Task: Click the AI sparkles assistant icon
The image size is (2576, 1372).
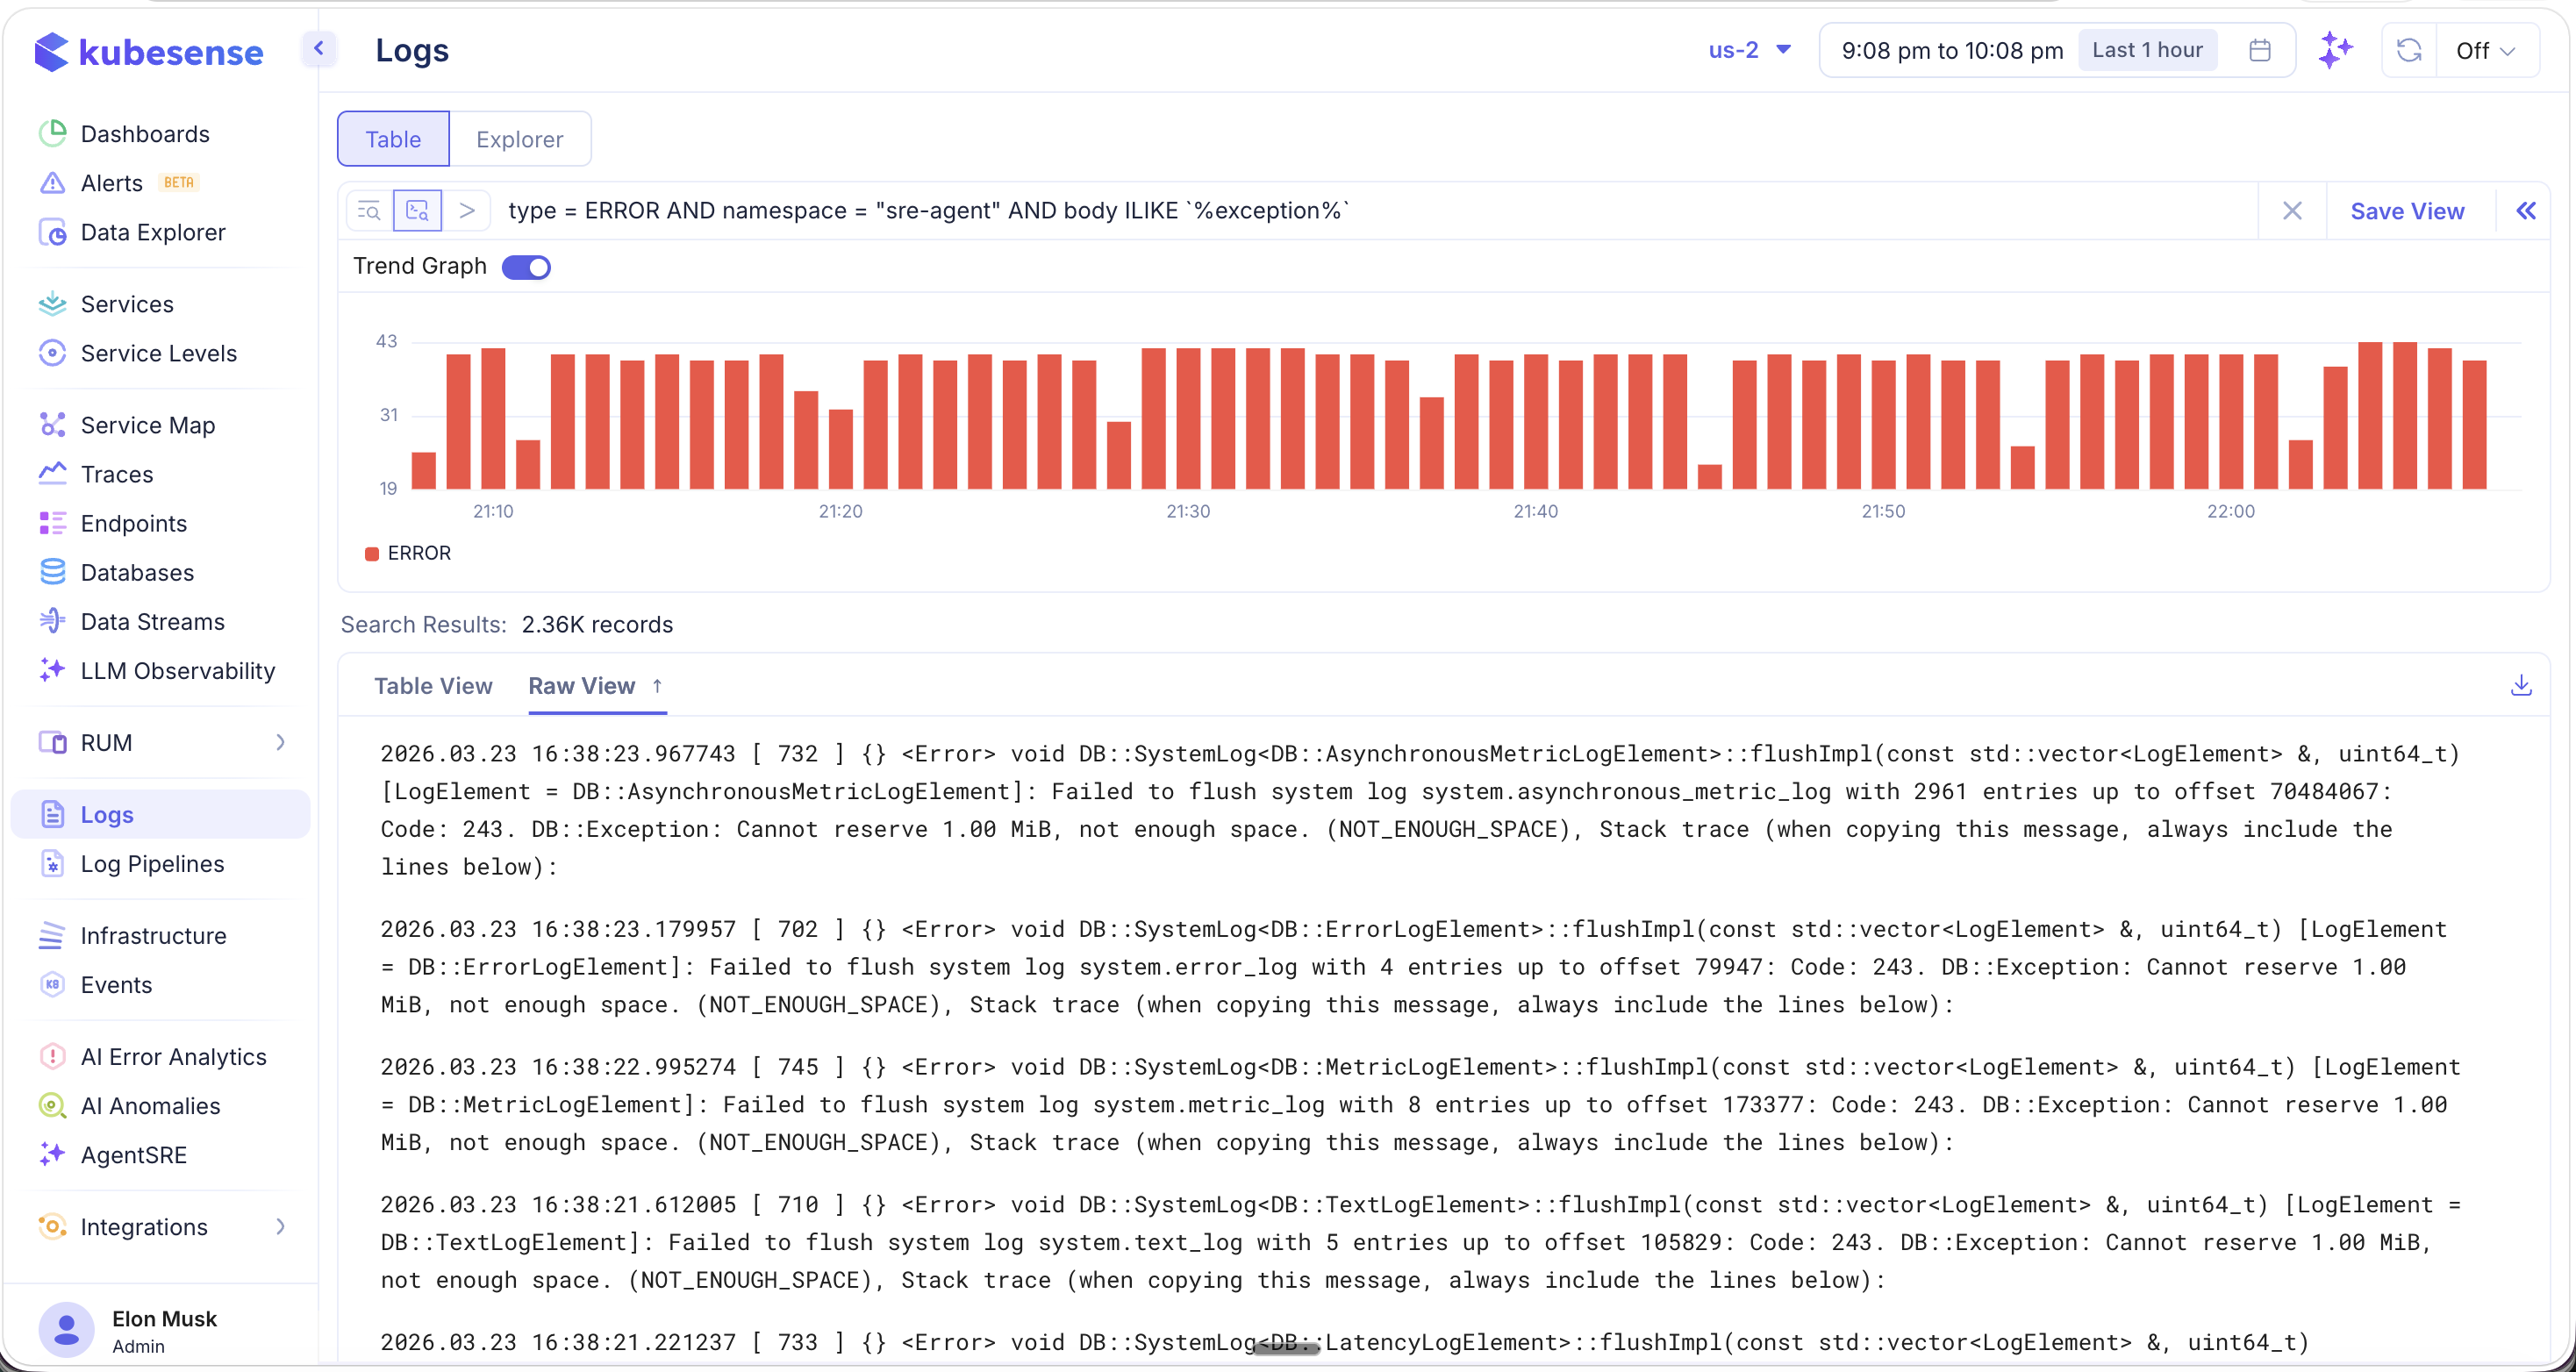Action: coord(2337,49)
